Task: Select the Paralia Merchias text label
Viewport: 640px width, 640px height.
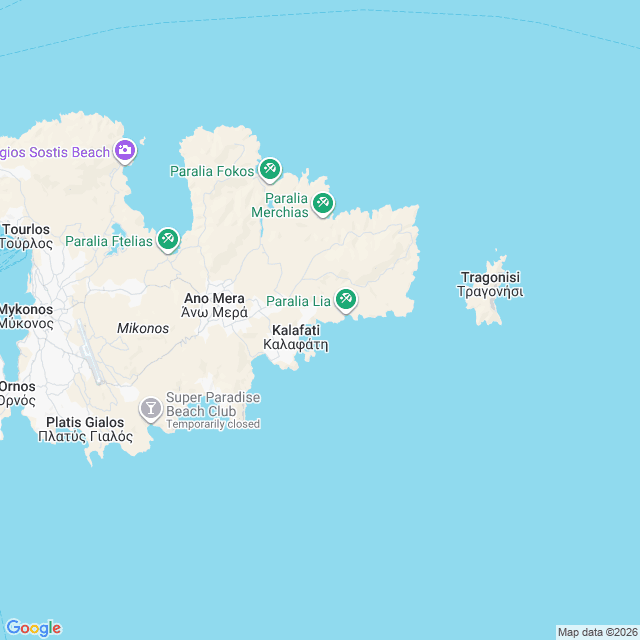Action: tap(280, 205)
